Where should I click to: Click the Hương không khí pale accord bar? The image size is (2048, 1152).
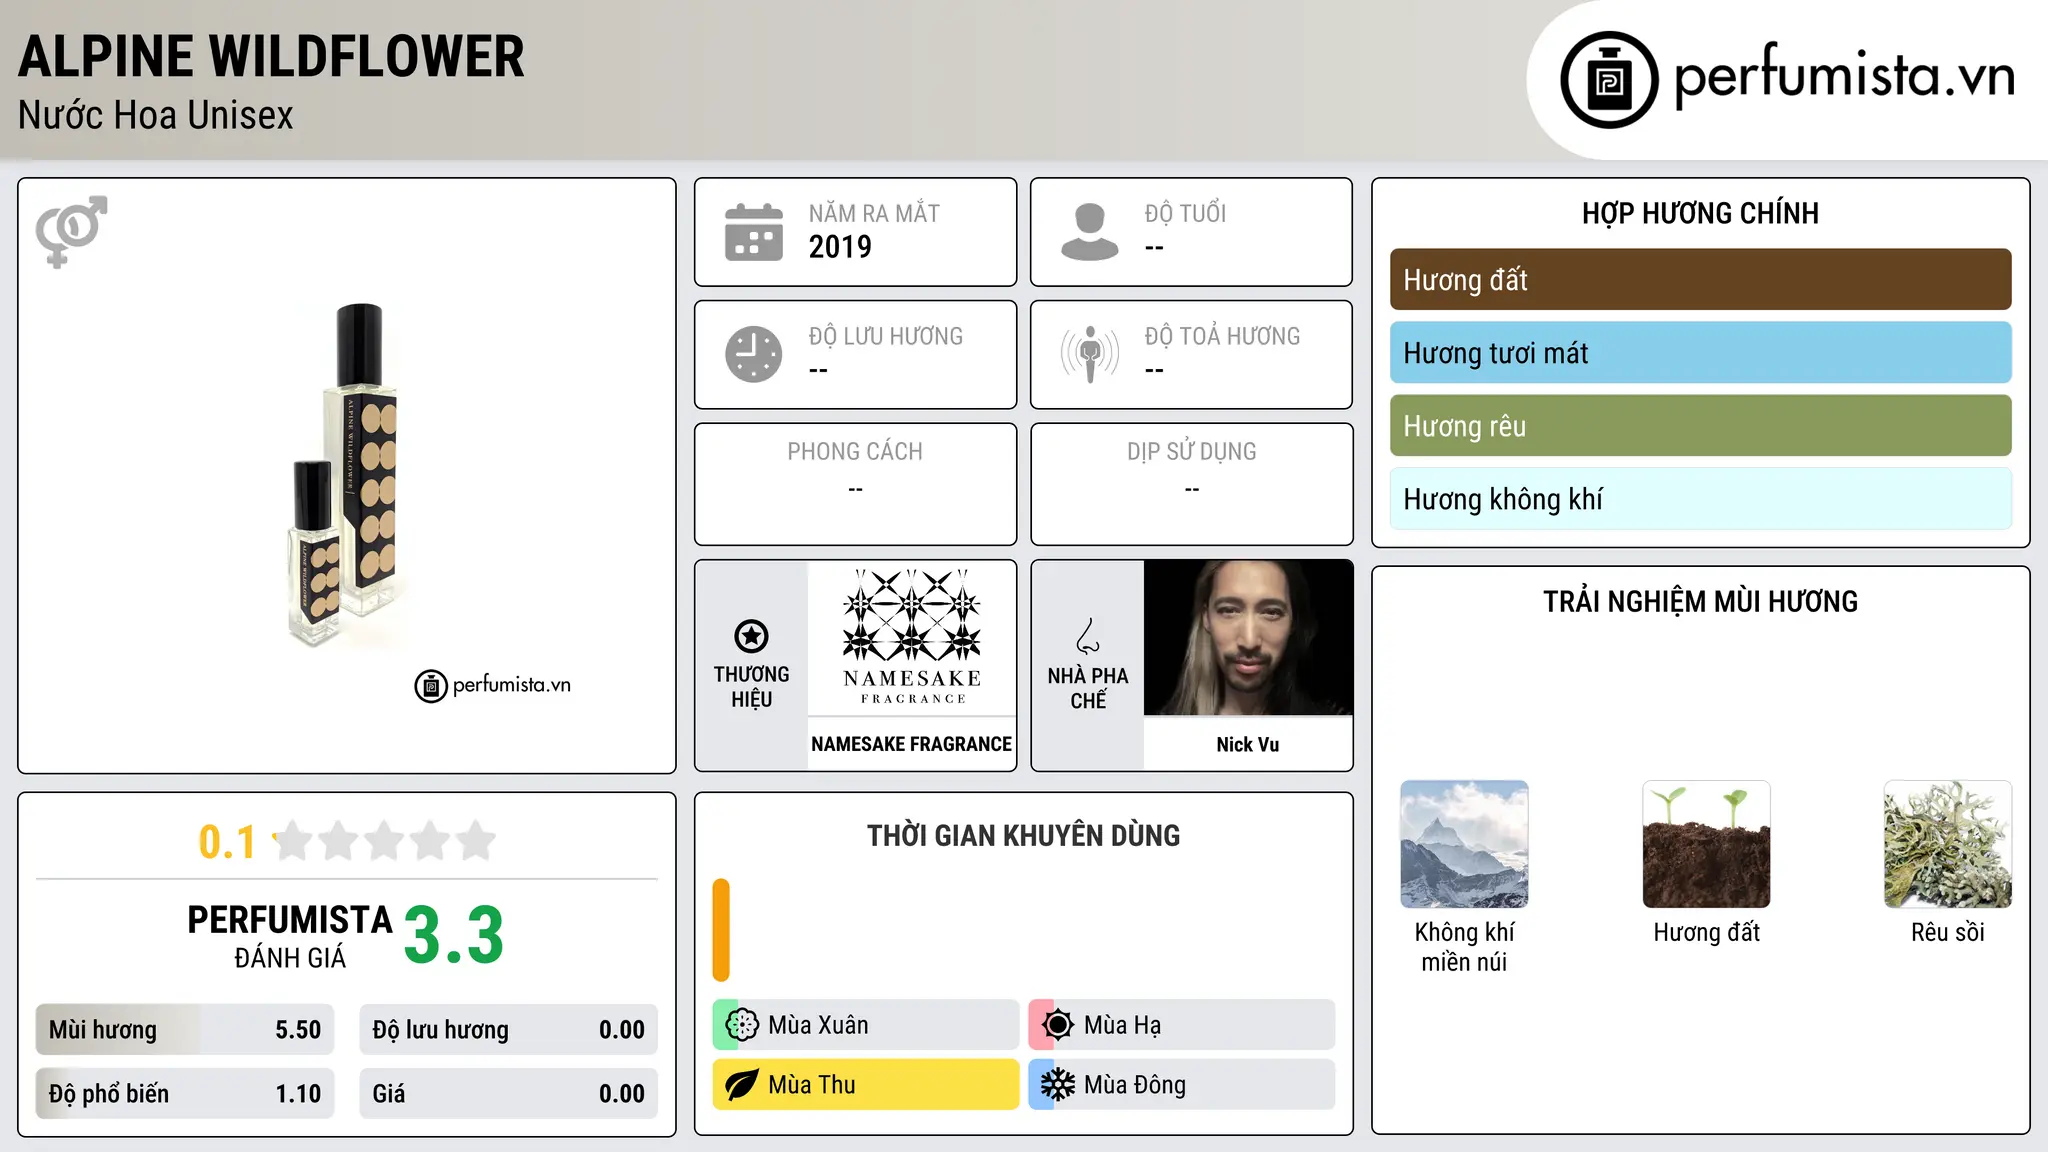point(1700,499)
